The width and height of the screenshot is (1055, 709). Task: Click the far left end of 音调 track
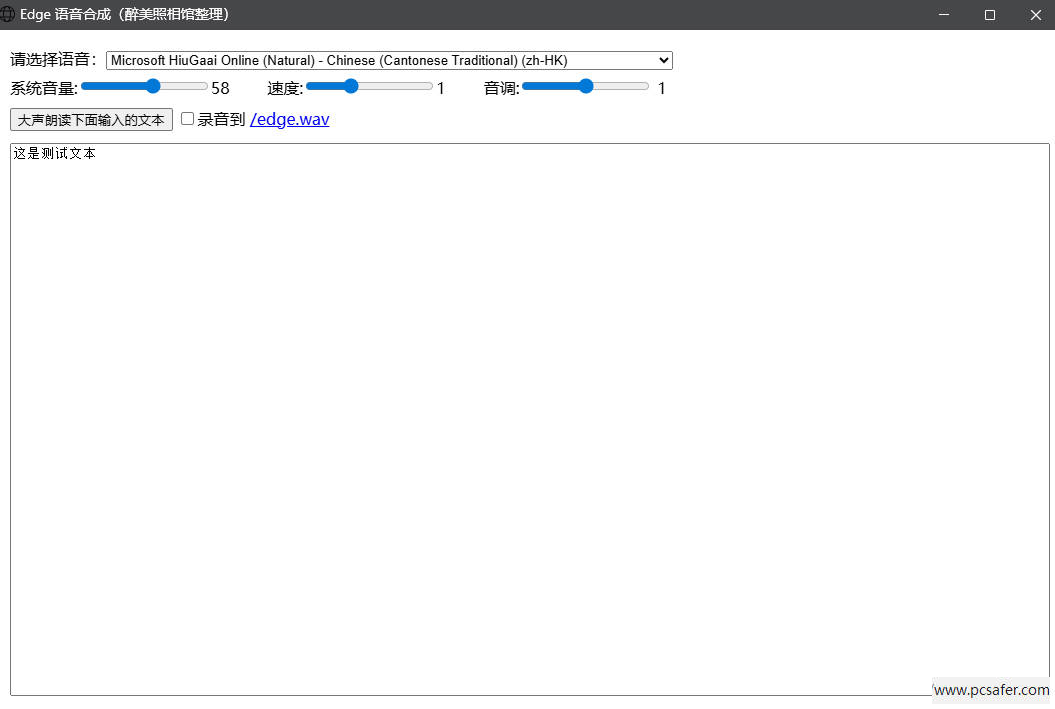(525, 87)
